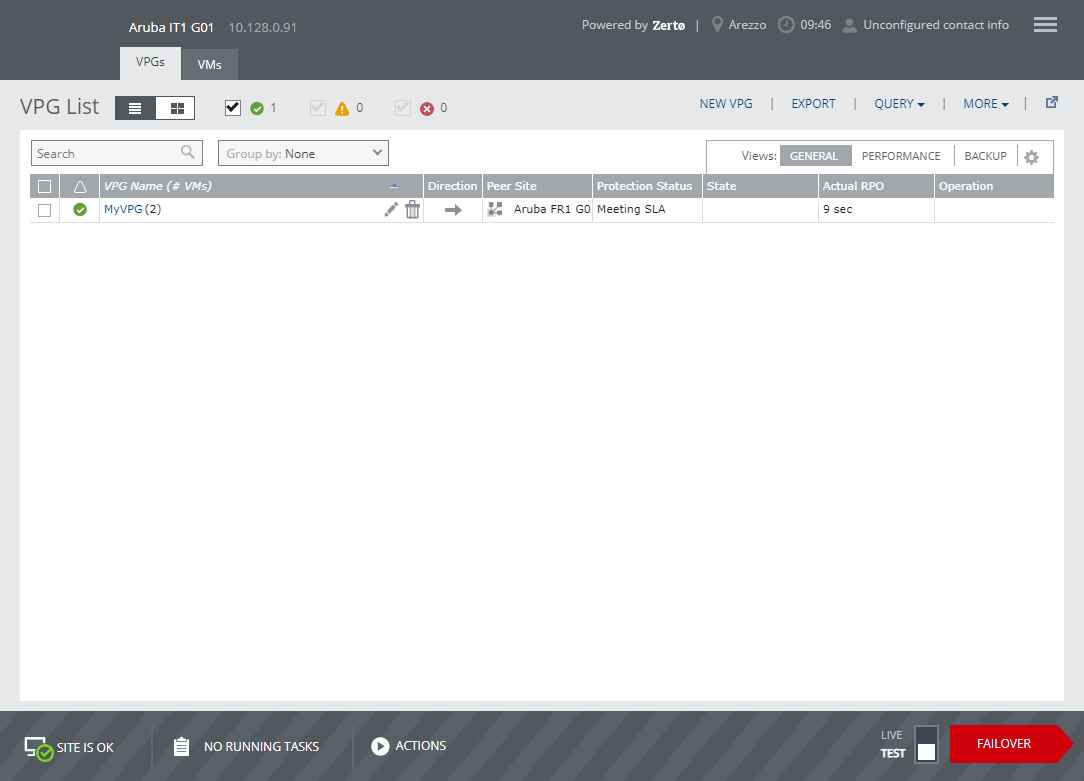This screenshot has height=781, width=1084.
Task: Sort by the State column header
Action: click(x=760, y=187)
